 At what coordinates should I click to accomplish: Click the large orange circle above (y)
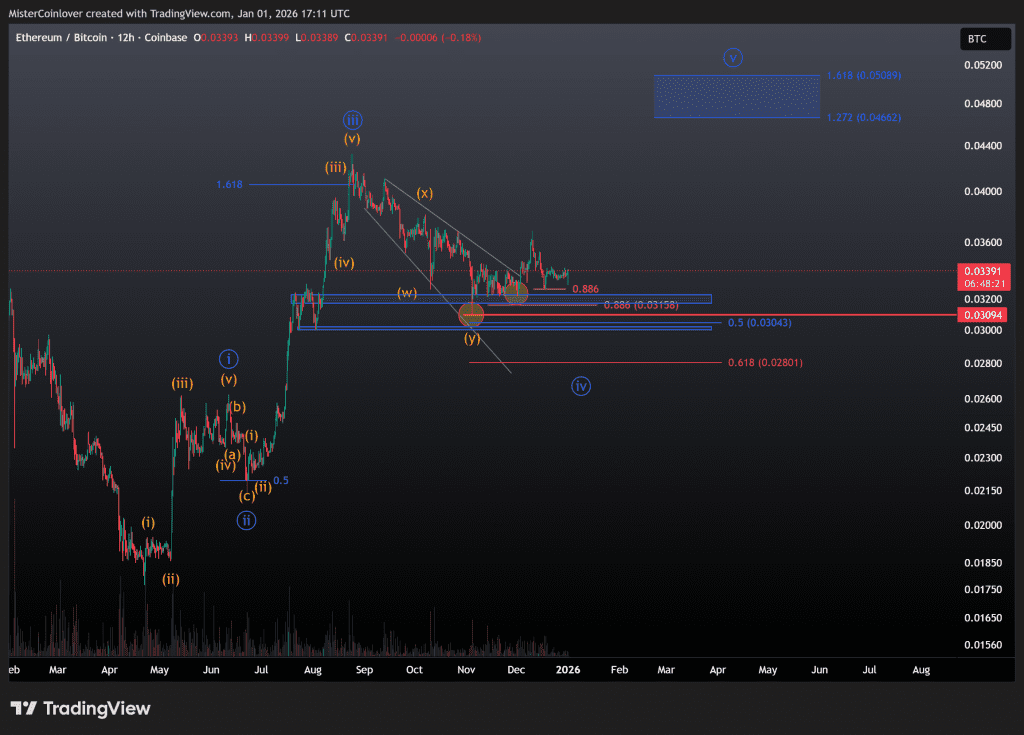(x=471, y=315)
